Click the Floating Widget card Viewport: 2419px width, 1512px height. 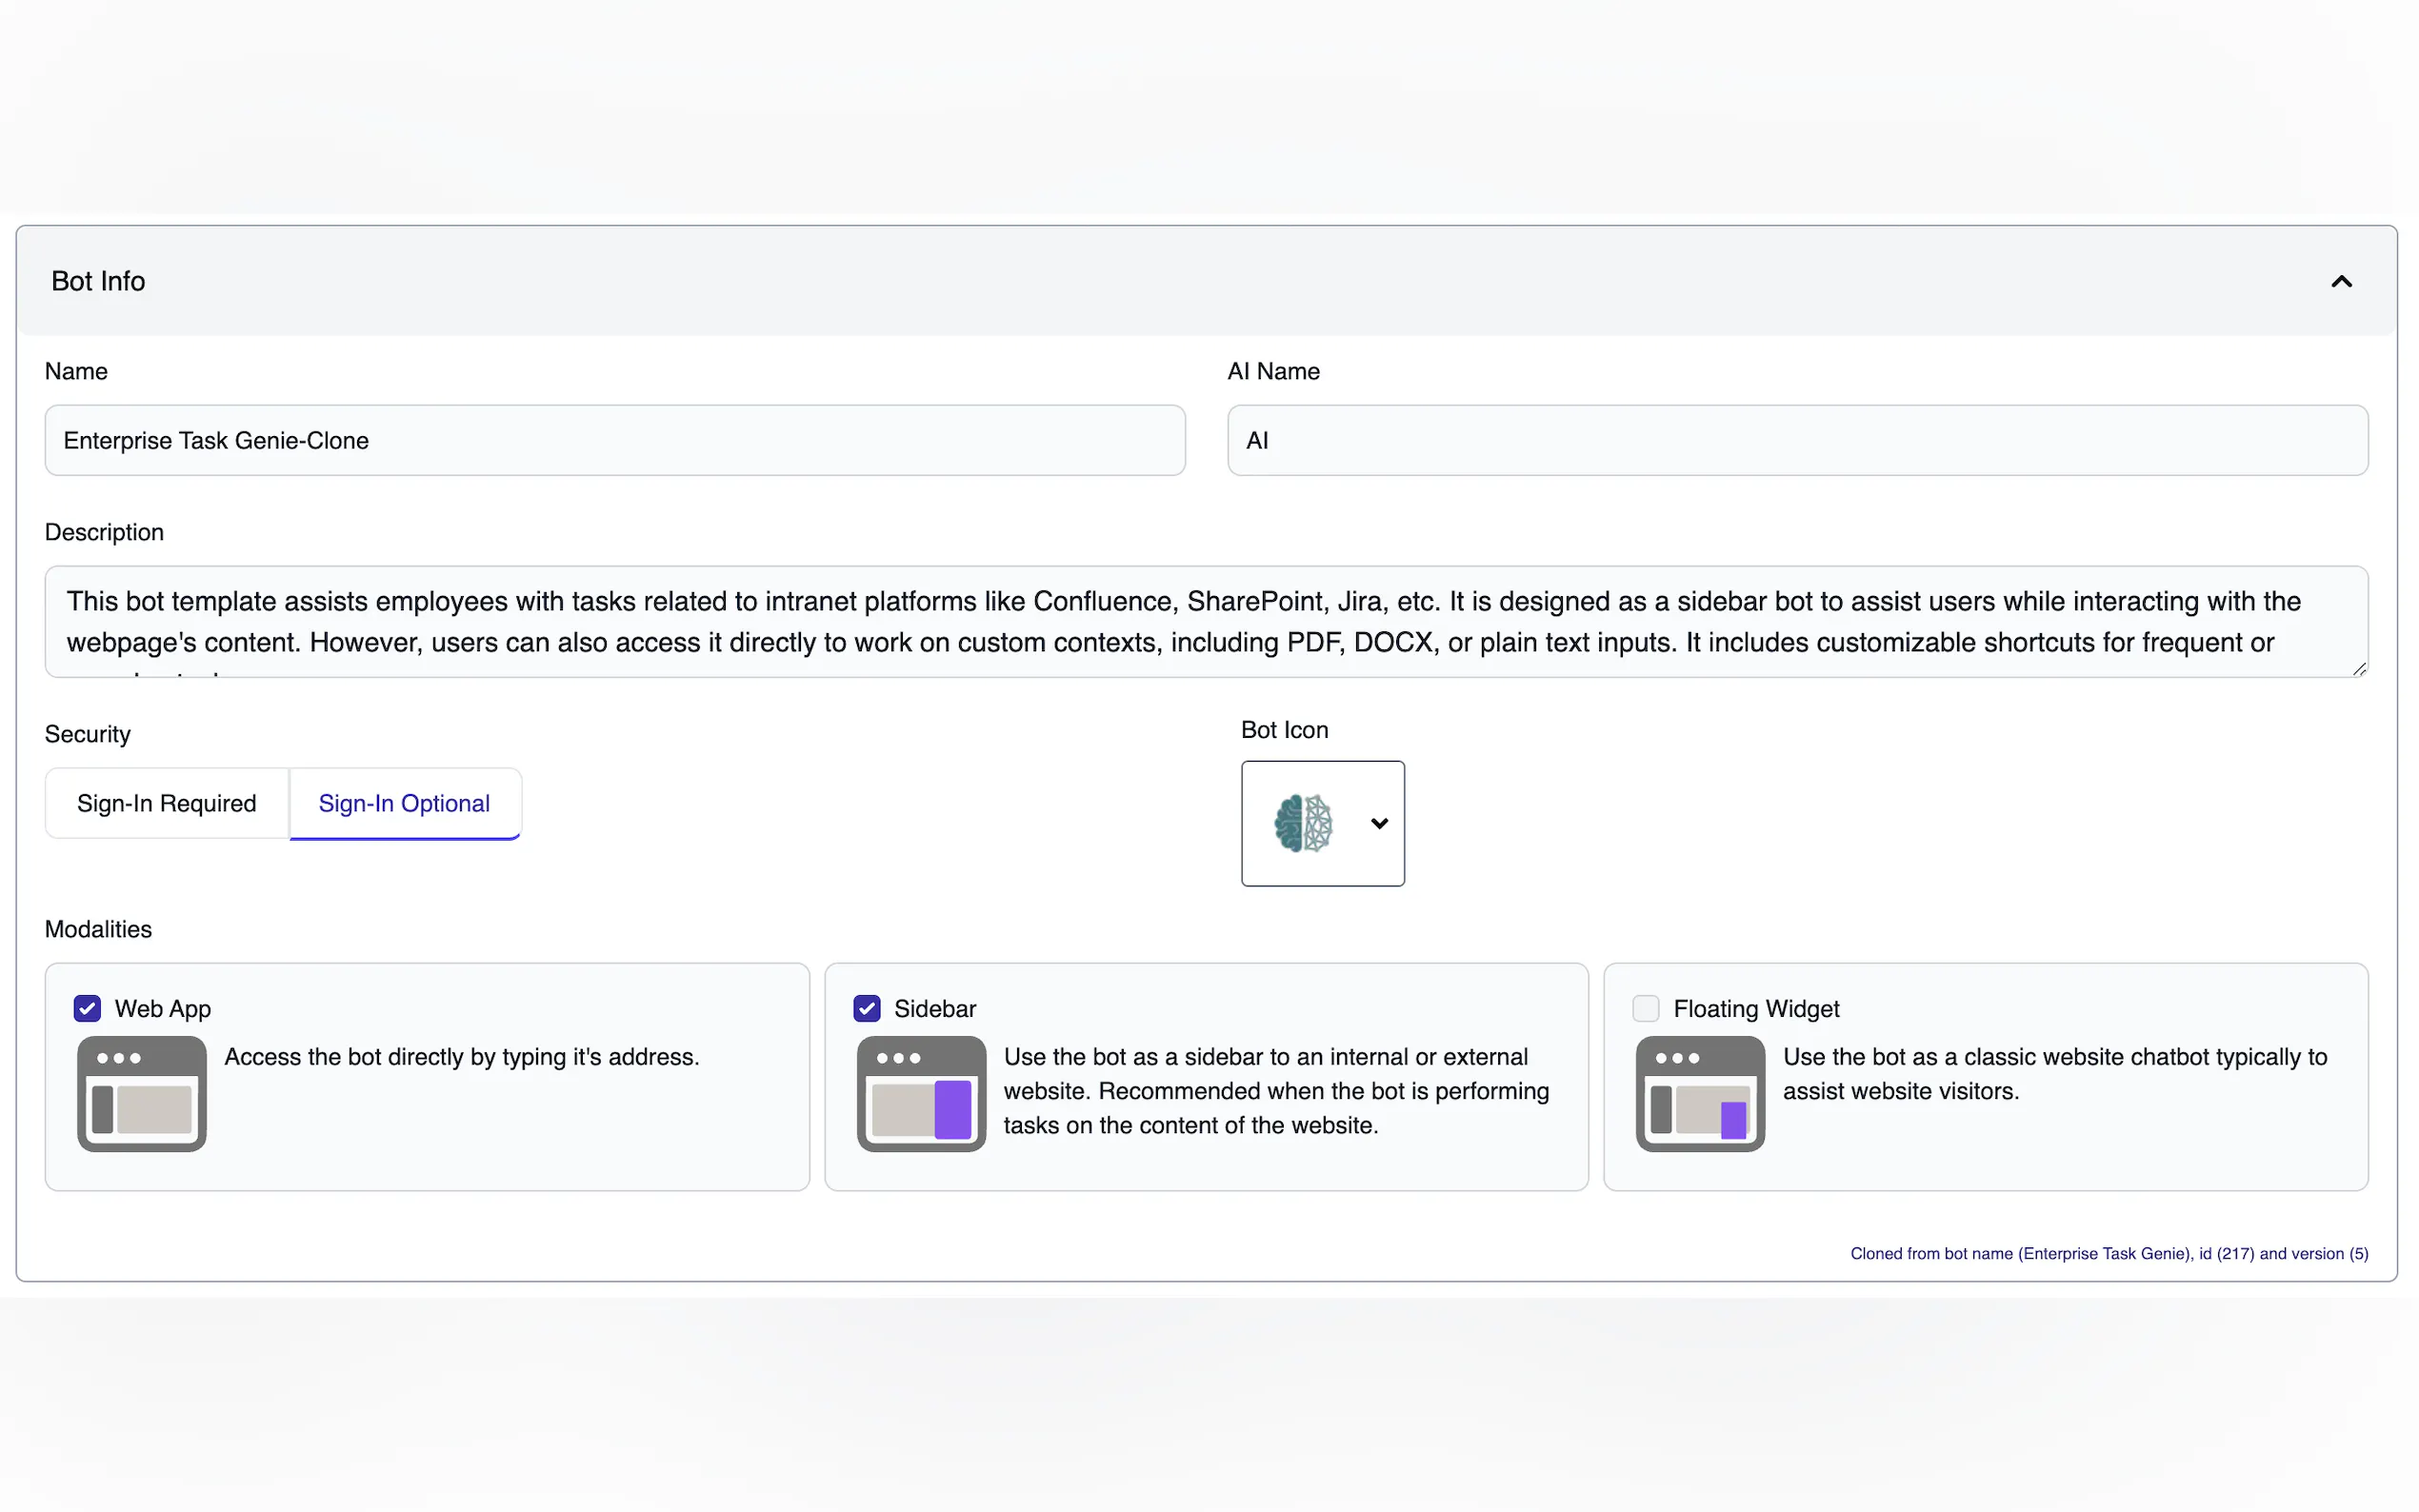pos(1985,1077)
